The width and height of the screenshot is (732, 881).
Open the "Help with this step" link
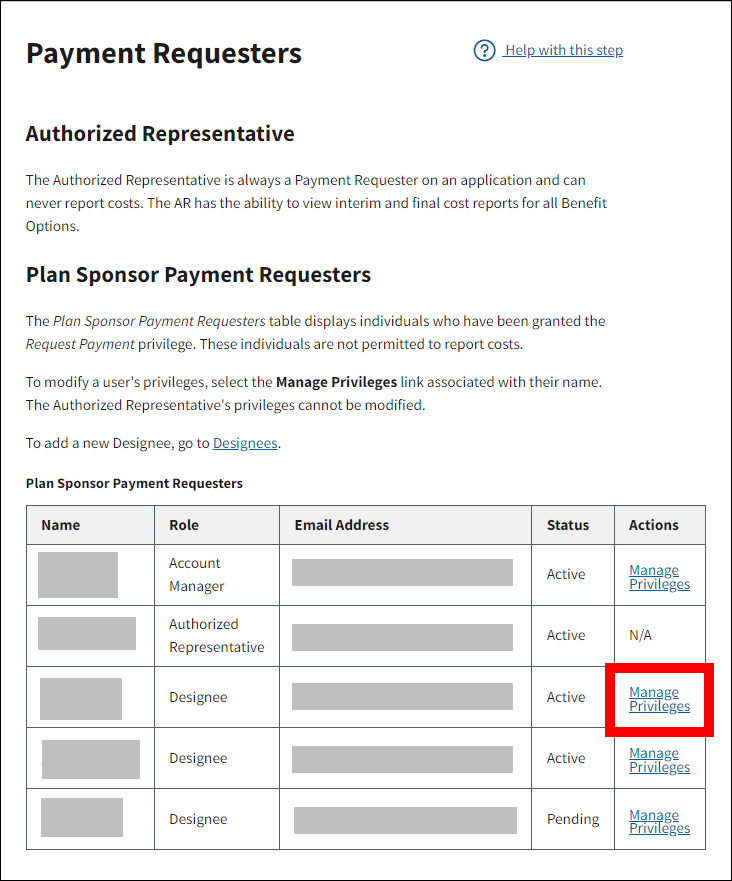pyautogui.click(x=564, y=50)
